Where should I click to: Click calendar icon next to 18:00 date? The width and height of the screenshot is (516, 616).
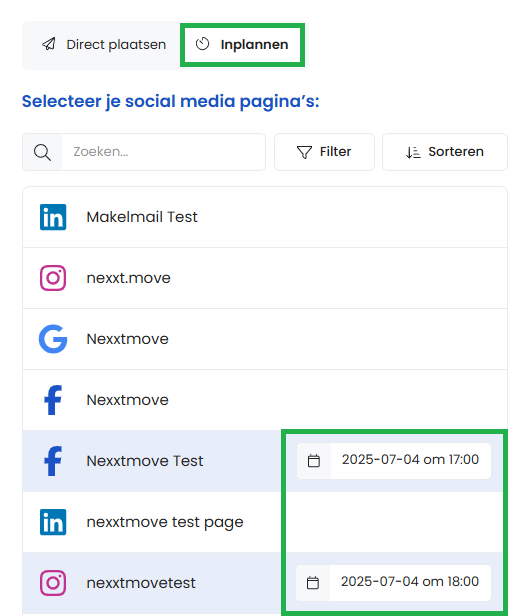[313, 583]
